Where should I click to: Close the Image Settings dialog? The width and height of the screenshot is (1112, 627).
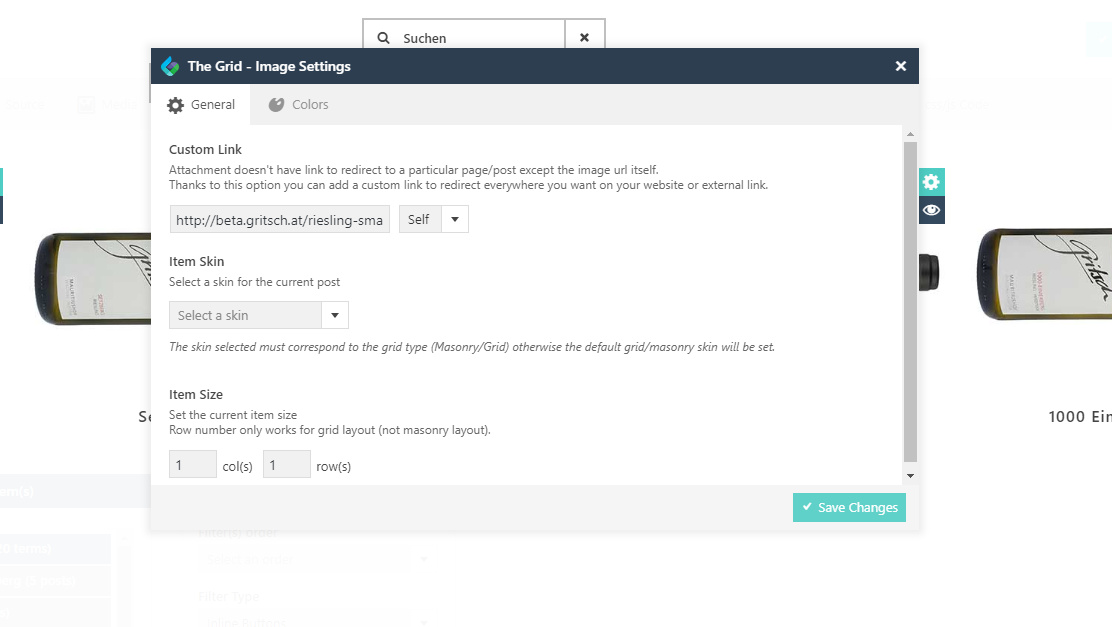[901, 66]
